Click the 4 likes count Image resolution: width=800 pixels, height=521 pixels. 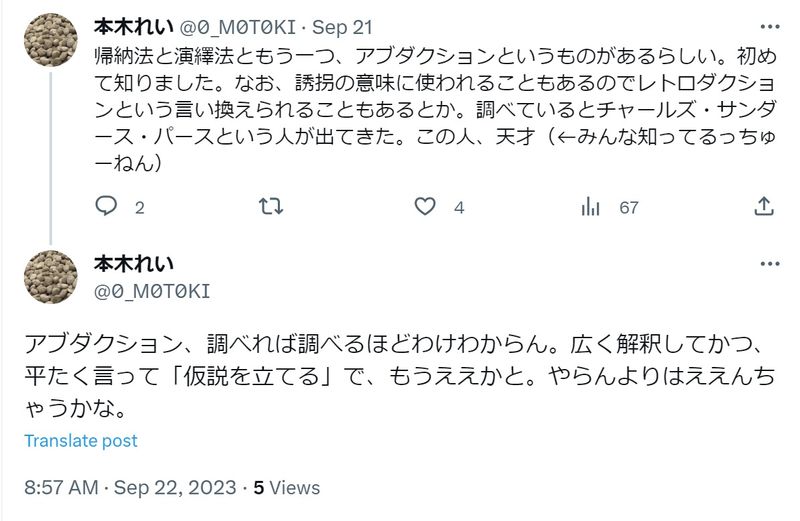point(459,207)
